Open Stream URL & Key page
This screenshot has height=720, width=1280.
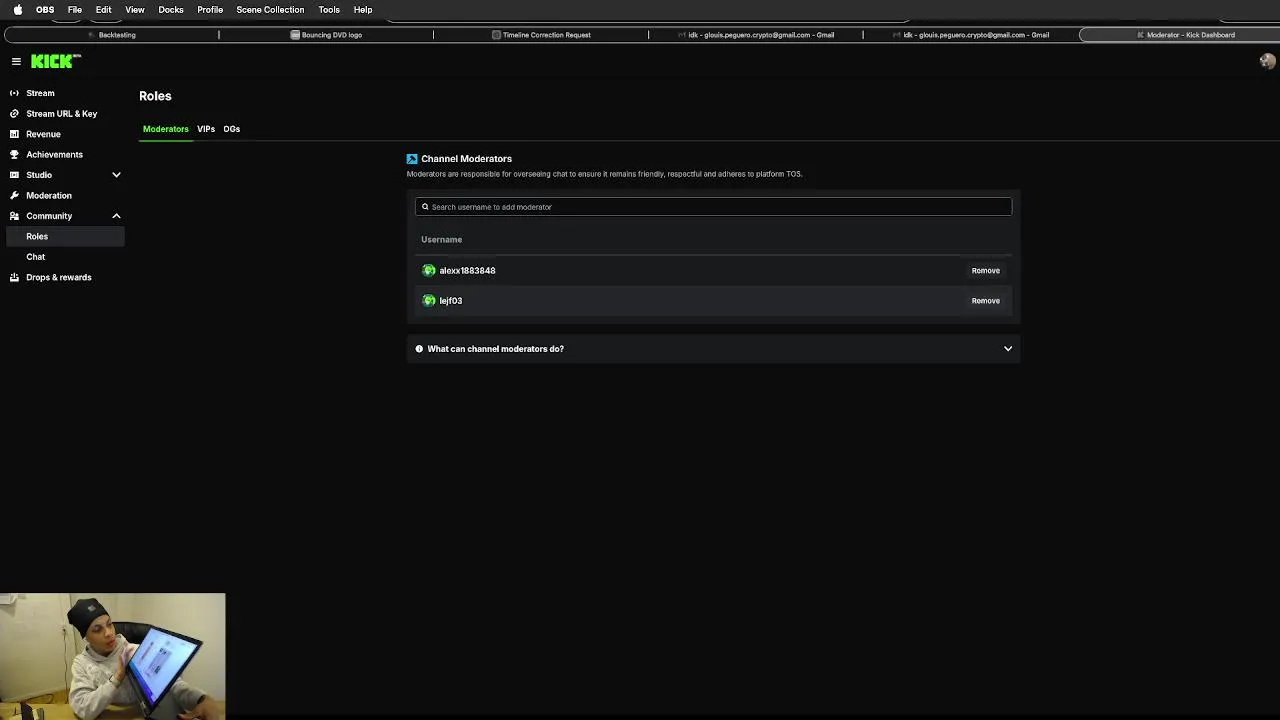(62, 114)
